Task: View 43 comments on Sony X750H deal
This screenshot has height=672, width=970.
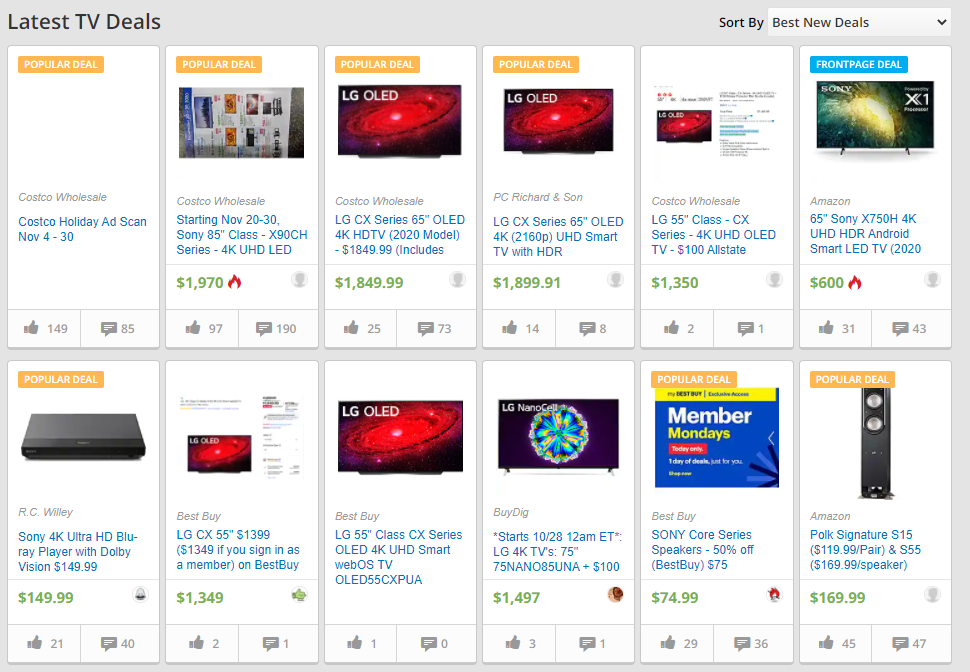Action: 911,329
